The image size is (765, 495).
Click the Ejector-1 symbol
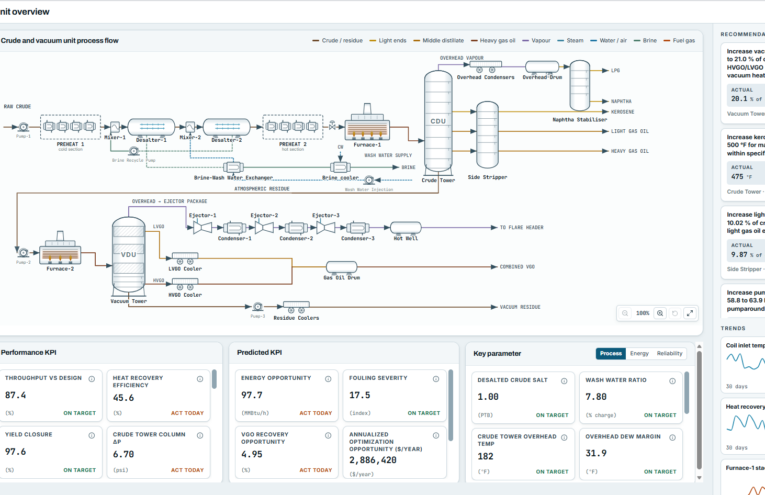click(x=202, y=227)
